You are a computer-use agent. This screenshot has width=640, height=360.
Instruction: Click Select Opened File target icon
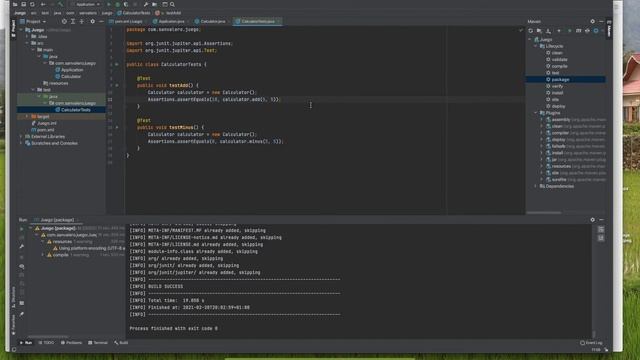(x=64, y=21)
